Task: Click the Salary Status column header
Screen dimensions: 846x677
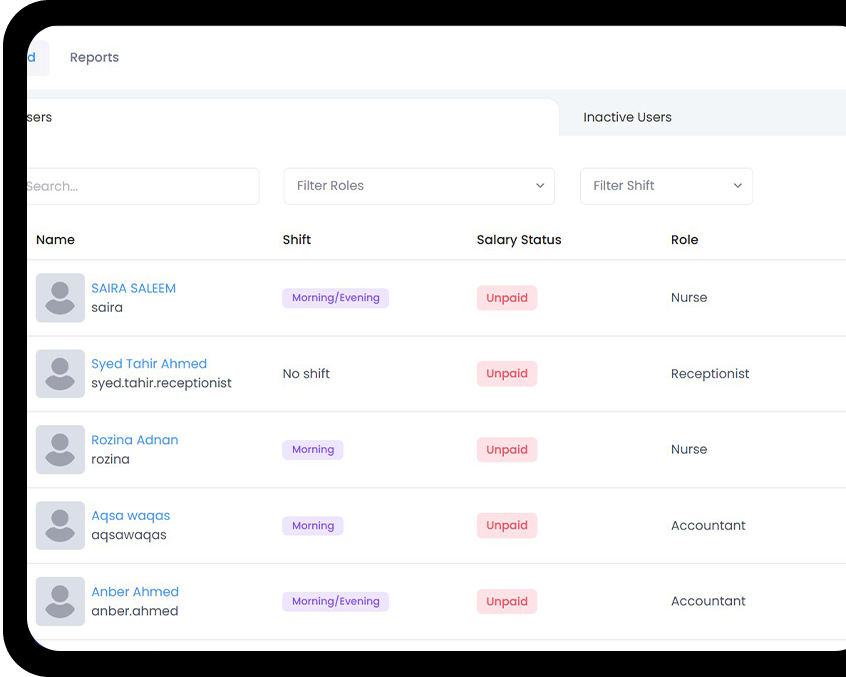Action: (x=519, y=240)
